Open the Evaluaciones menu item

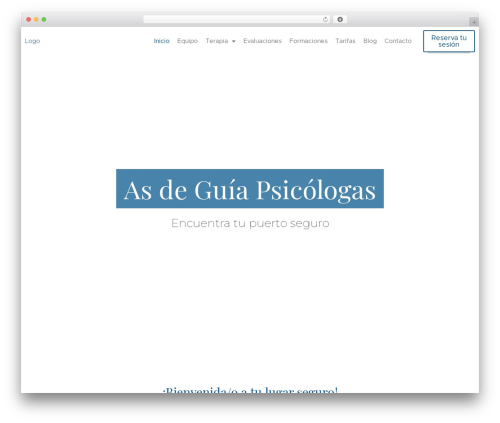(262, 41)
